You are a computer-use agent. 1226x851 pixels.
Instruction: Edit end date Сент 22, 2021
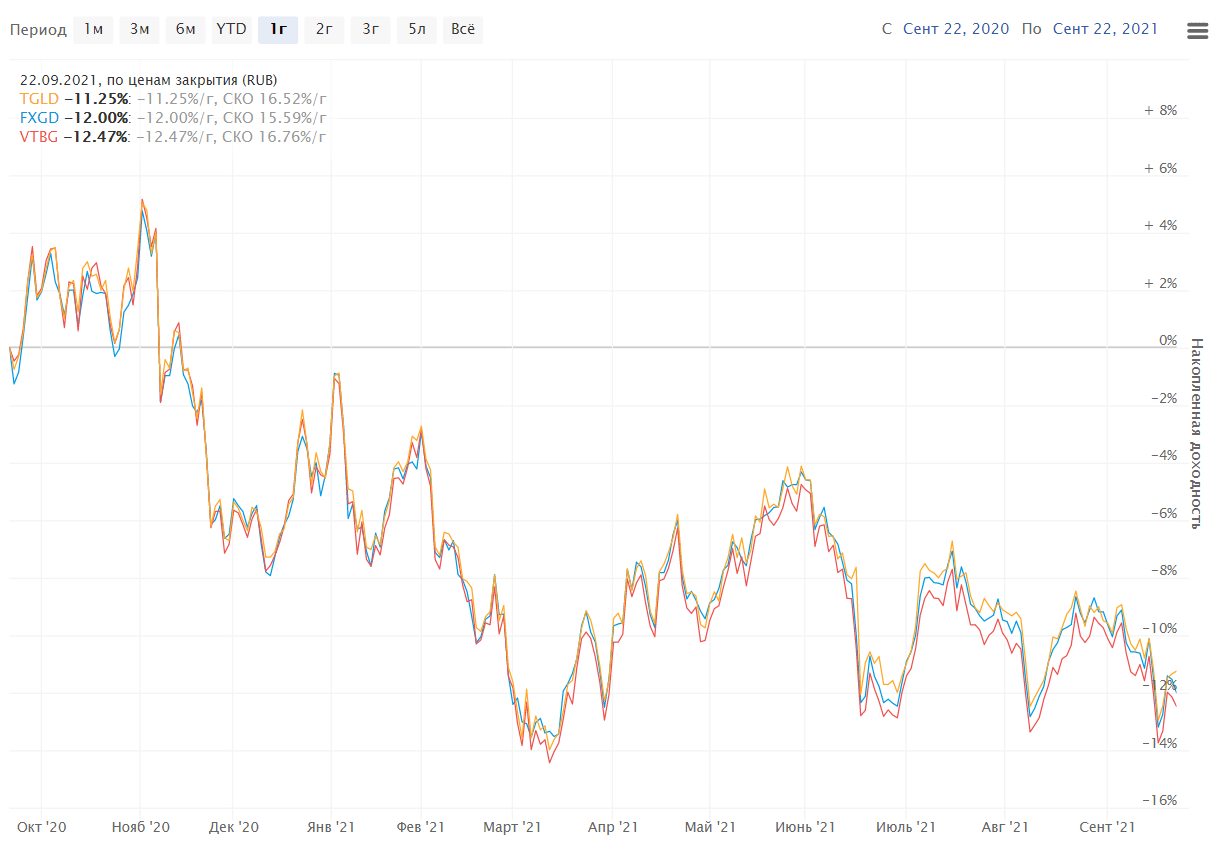tap(1105, 29)
